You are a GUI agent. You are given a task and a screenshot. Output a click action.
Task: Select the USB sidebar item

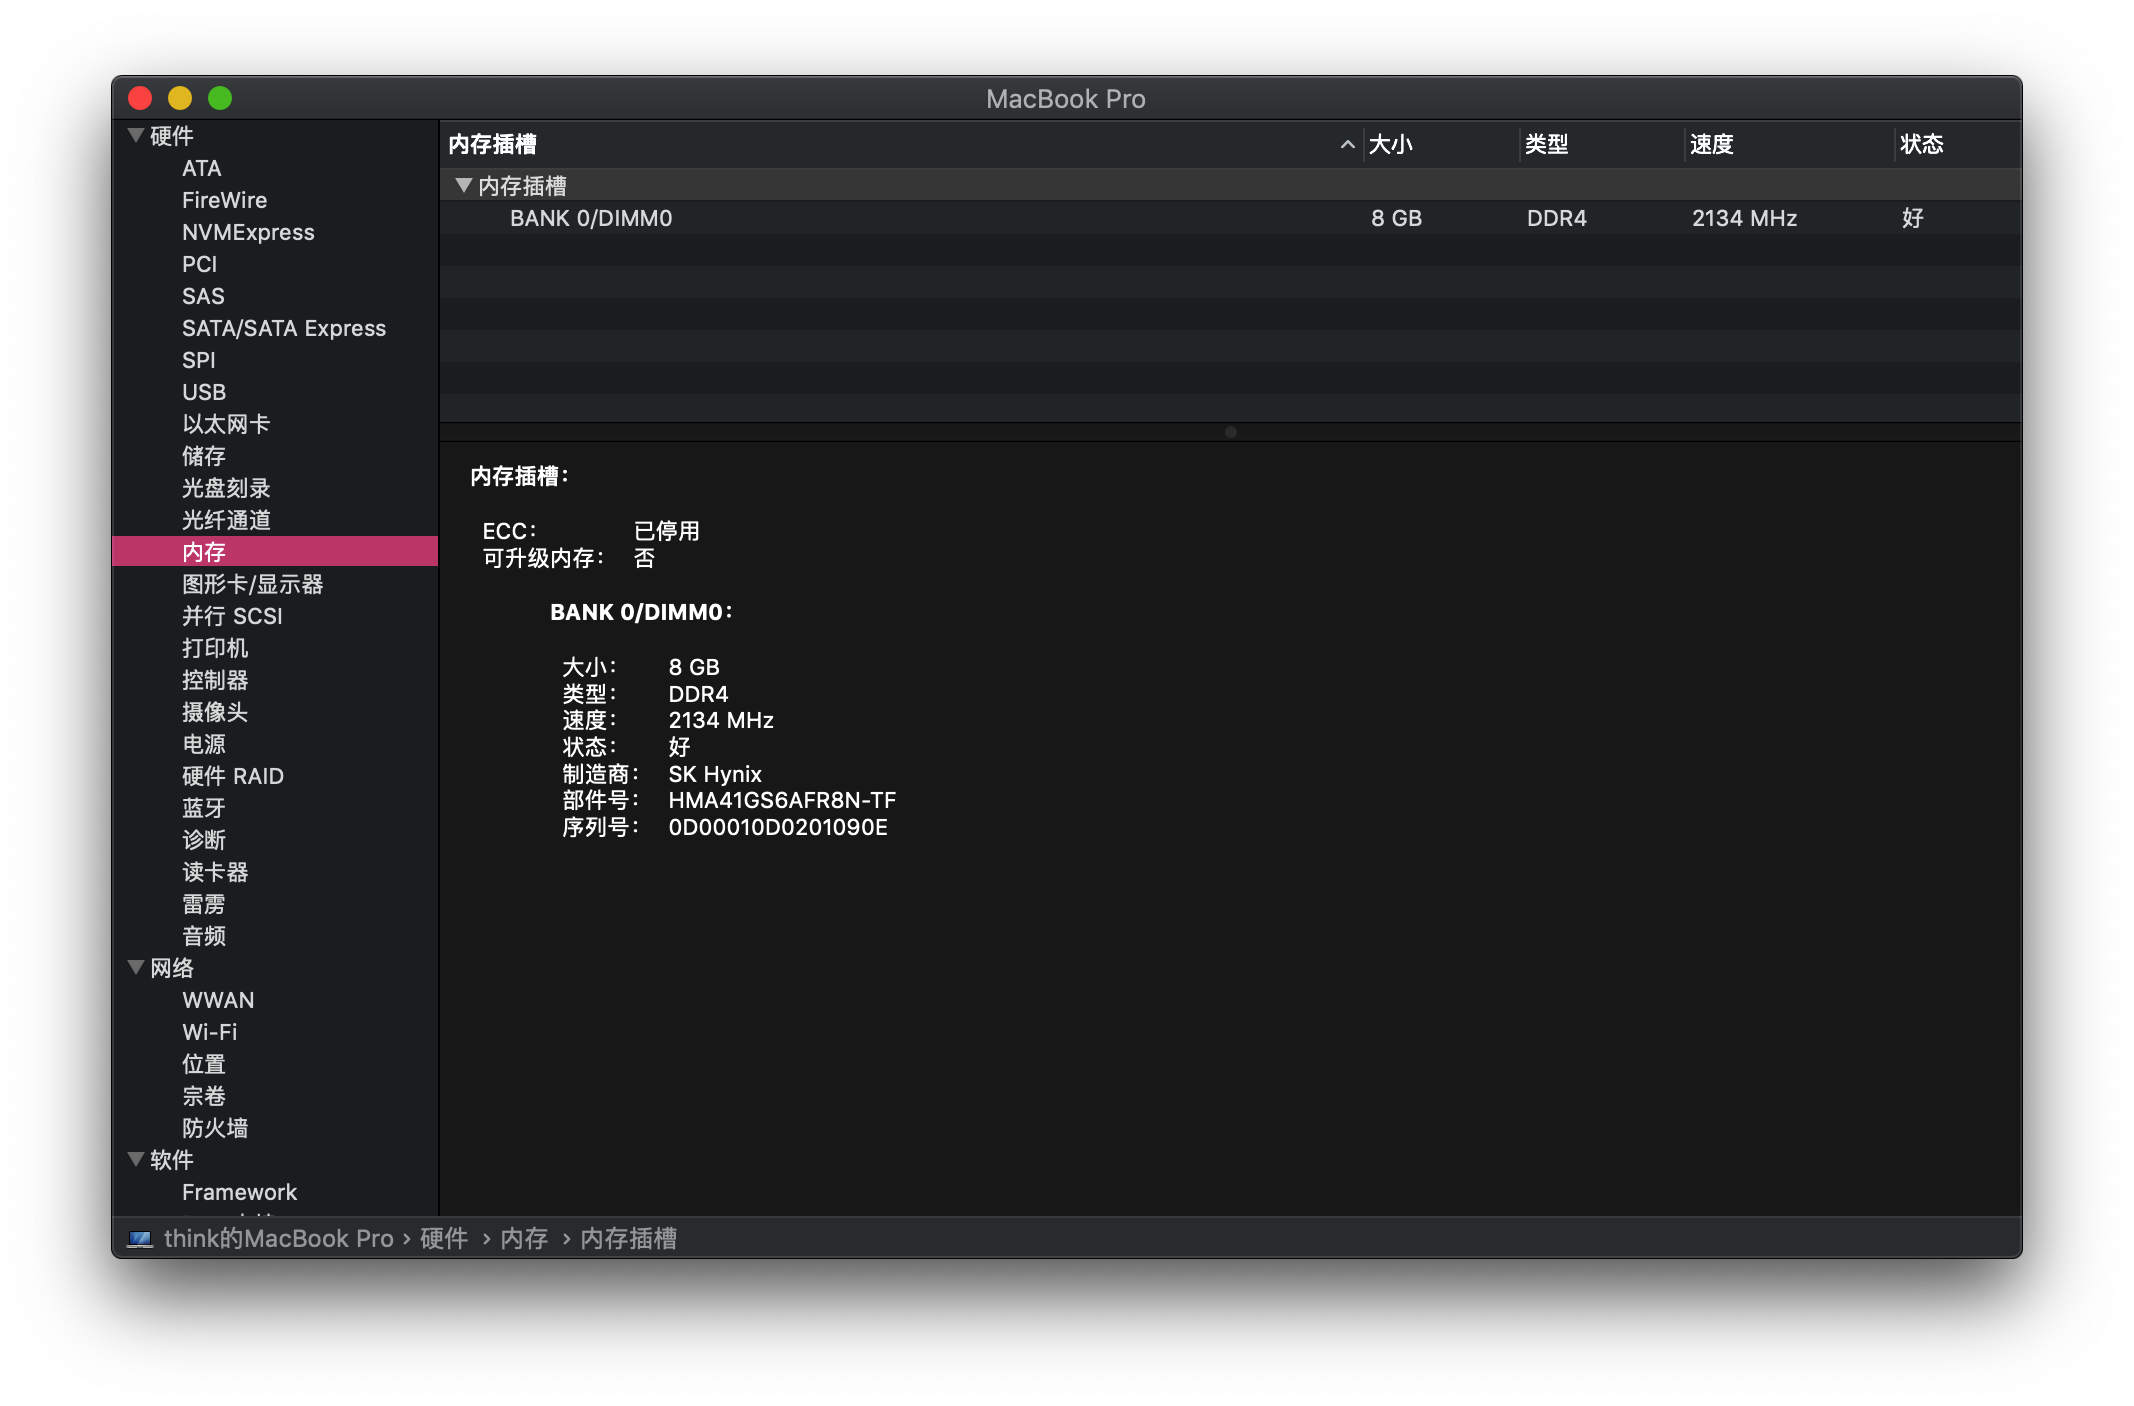pyautogui.click(x=204, y=392)
